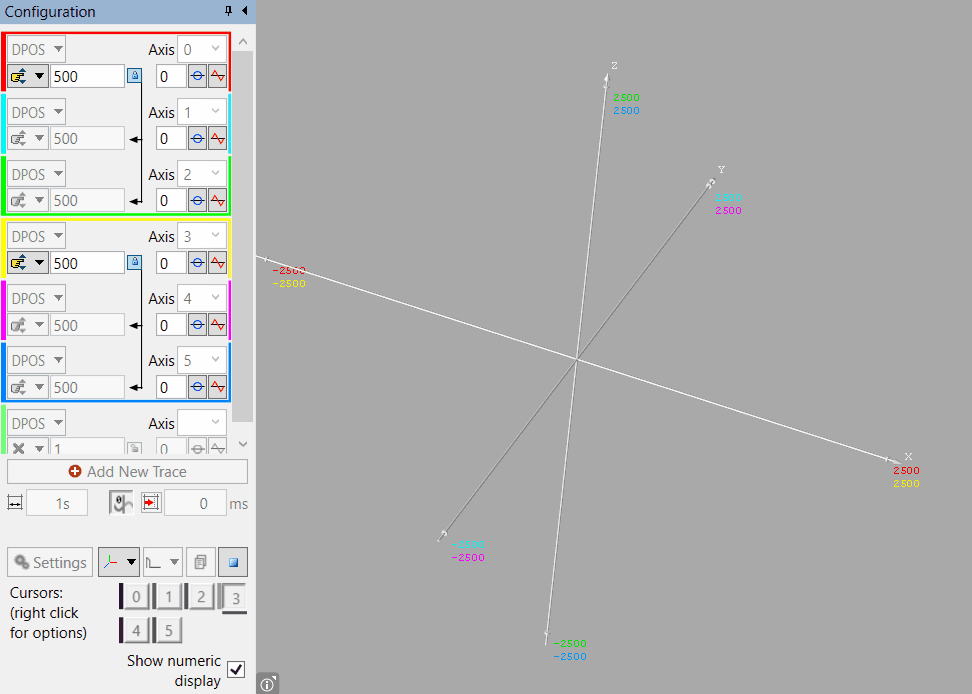Open the Settings button
Screen dimensions: 972x694
[50, 562]
